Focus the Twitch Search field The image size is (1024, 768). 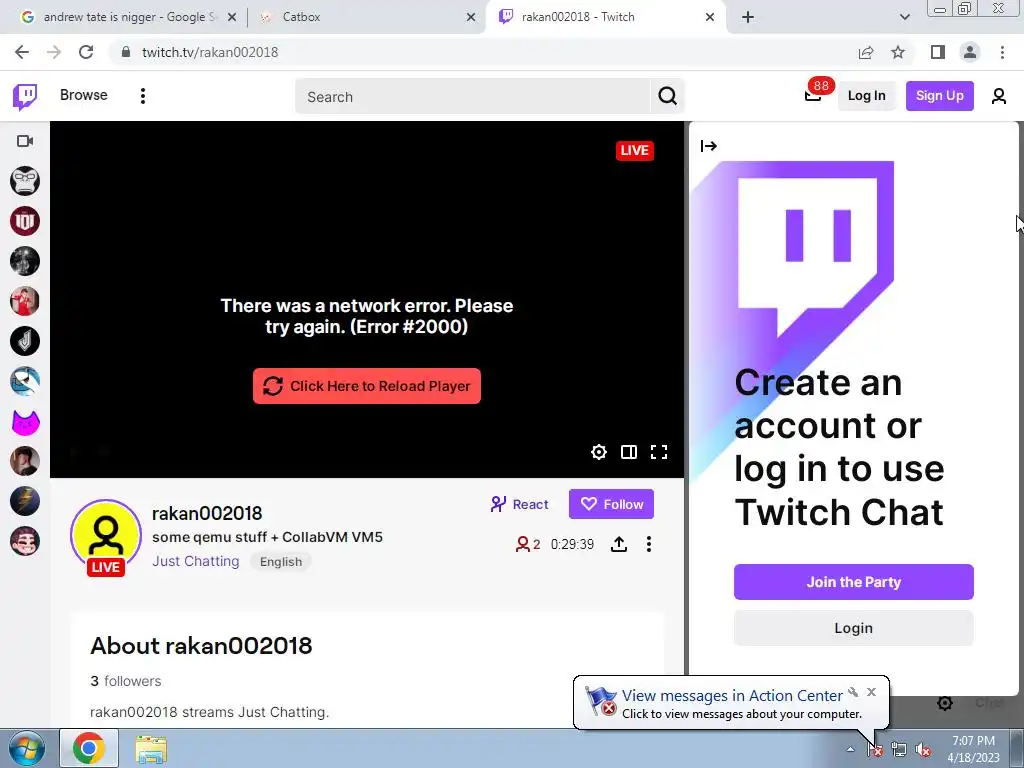pyautogui.click(x=473, y=97)
